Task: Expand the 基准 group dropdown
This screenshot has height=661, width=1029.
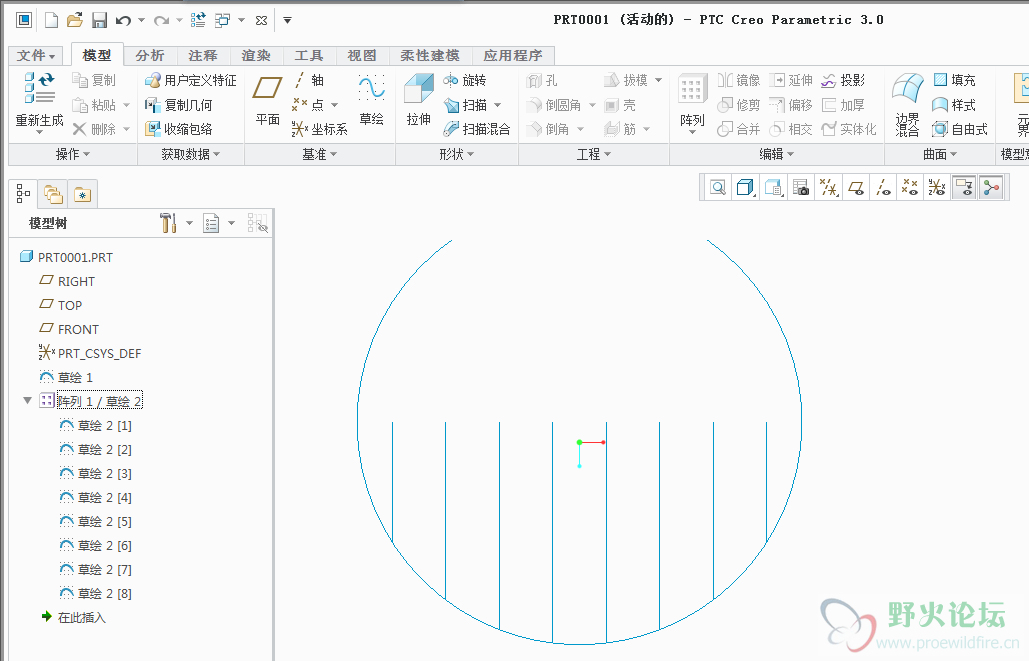Action: (x=320, y=154)
